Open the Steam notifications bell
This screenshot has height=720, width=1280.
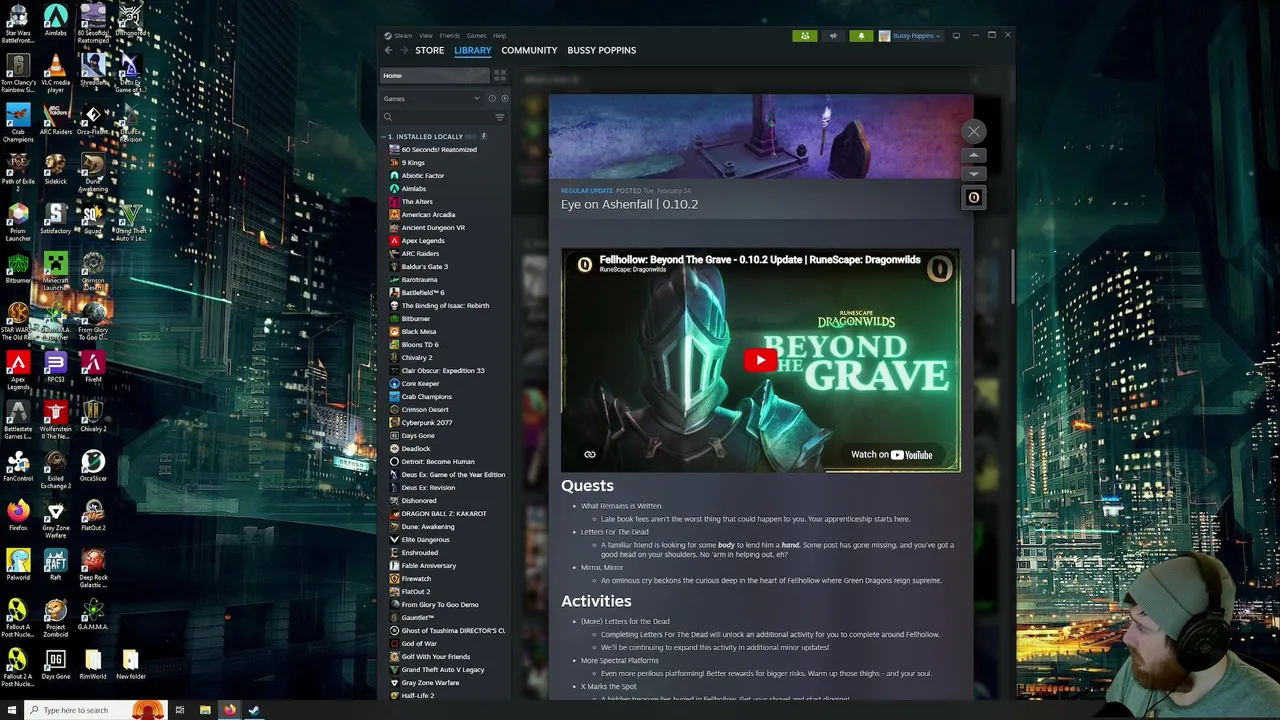click(x=861, y=36)
